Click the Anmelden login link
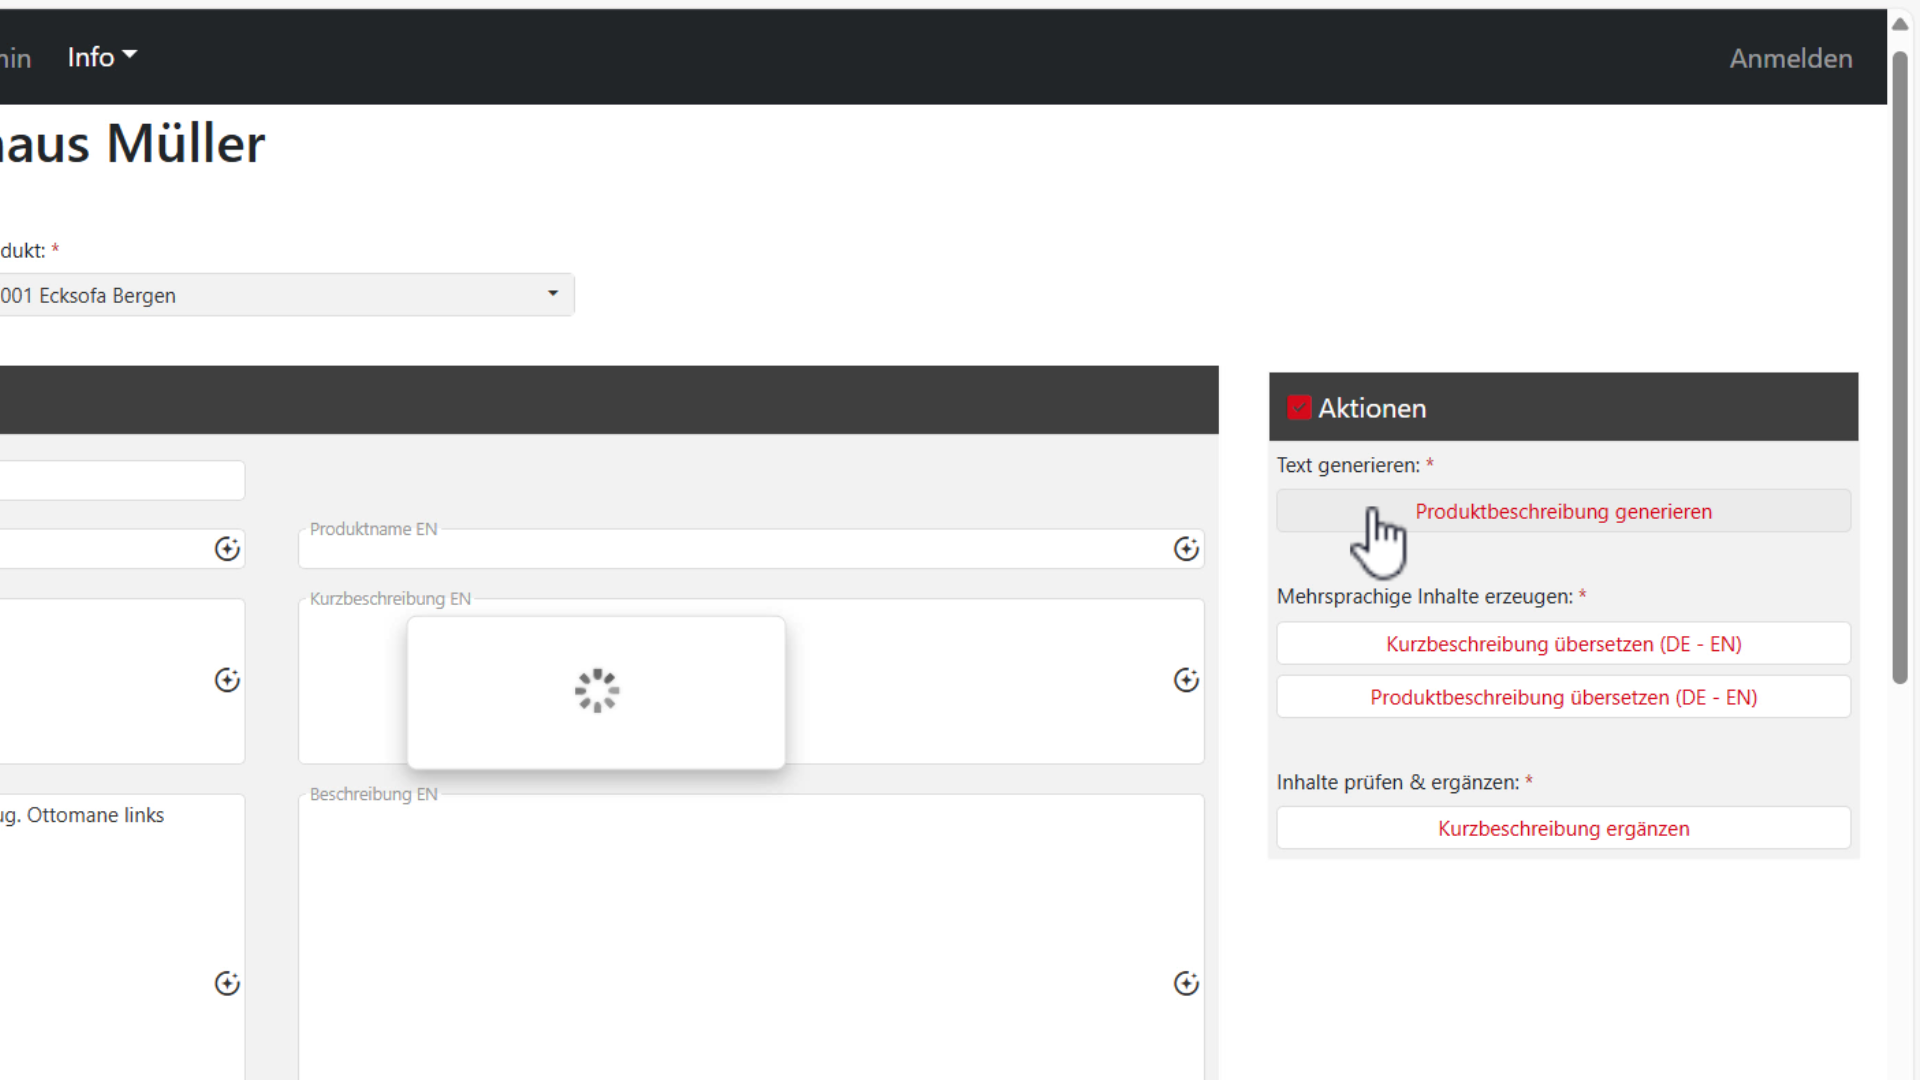 pos(1790,58)
